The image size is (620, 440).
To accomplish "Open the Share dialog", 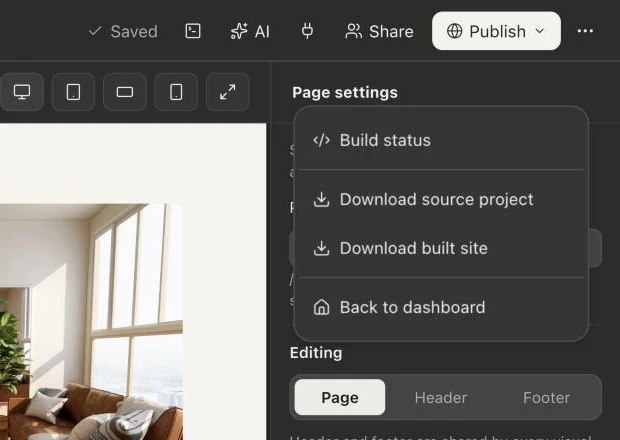I will (379, 31).
